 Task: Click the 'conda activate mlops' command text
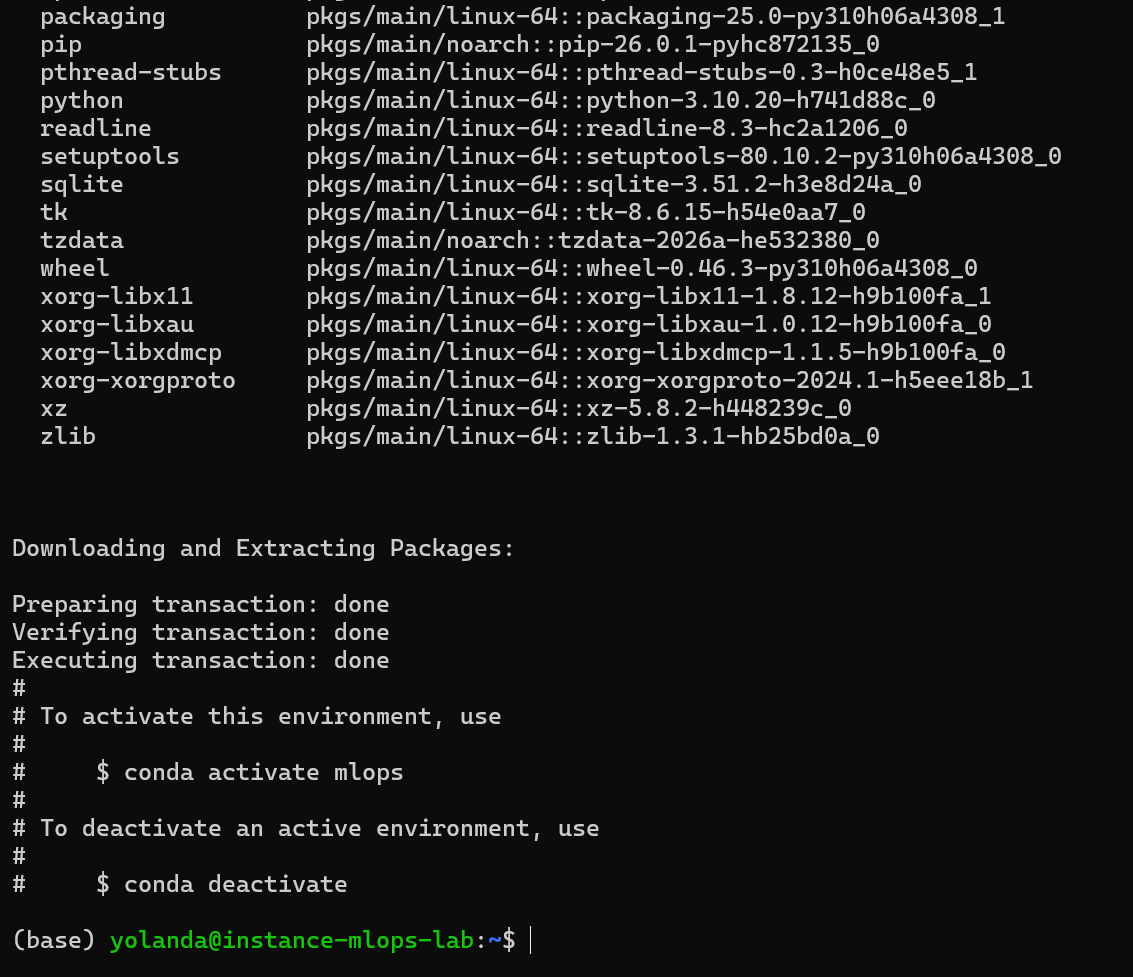263,772
